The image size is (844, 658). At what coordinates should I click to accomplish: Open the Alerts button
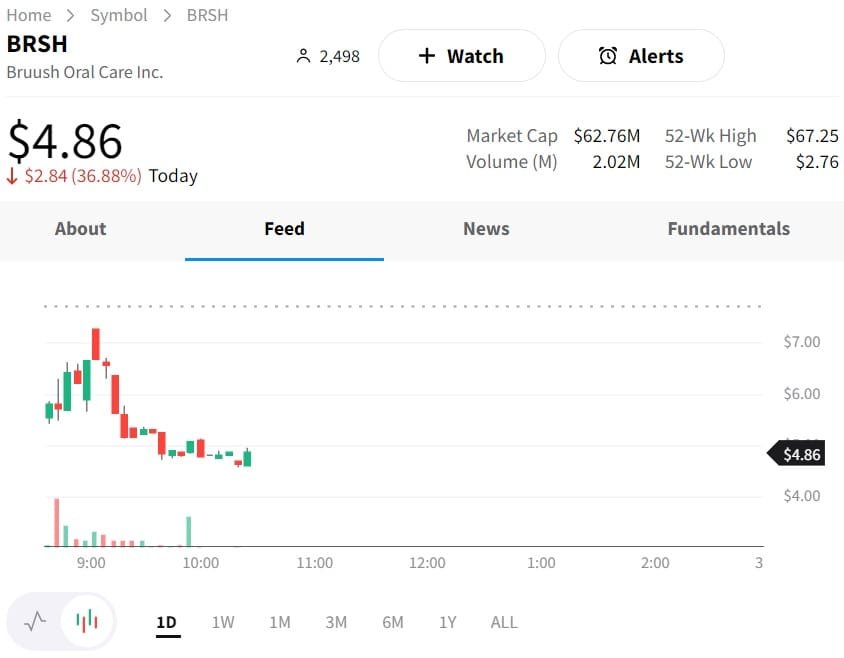641,56
